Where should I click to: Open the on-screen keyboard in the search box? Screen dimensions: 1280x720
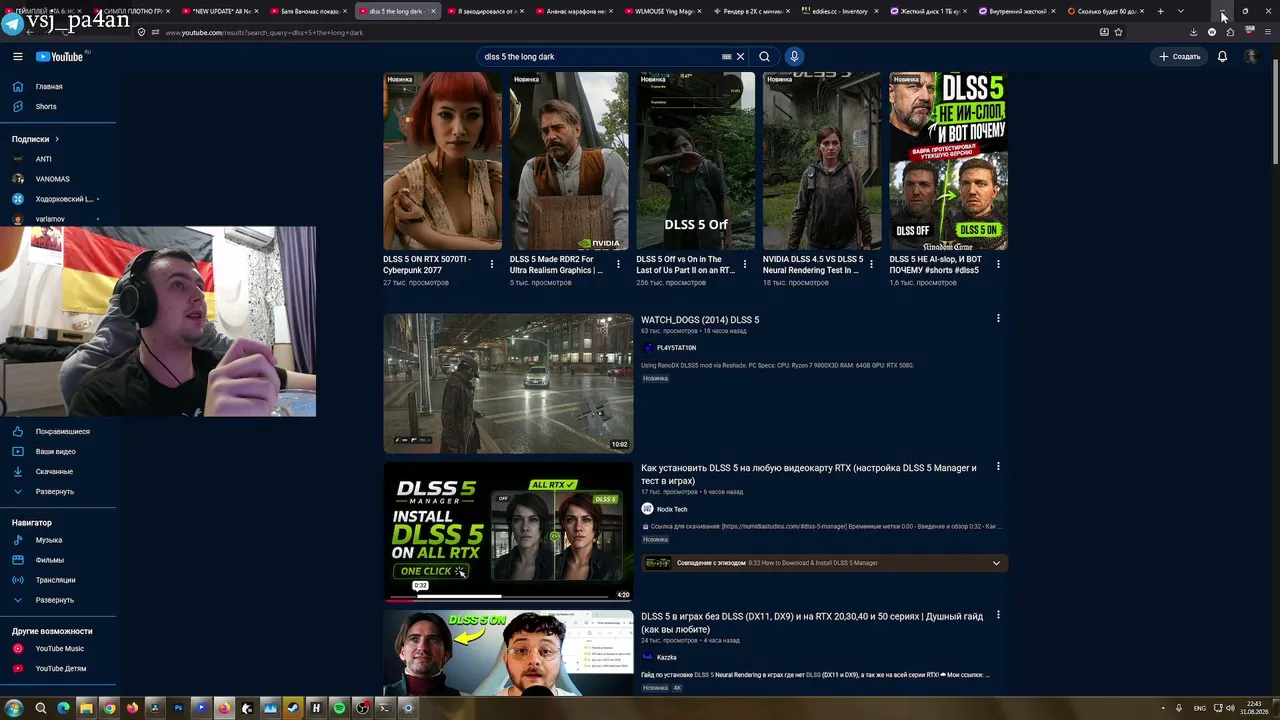726,57
